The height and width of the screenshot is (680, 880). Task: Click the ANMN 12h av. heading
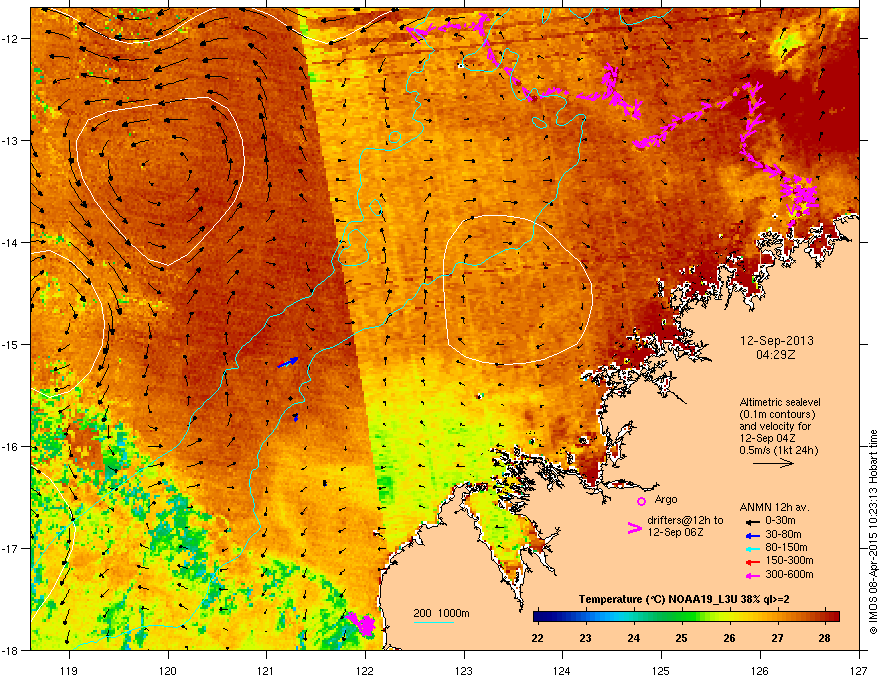(774, 507)
